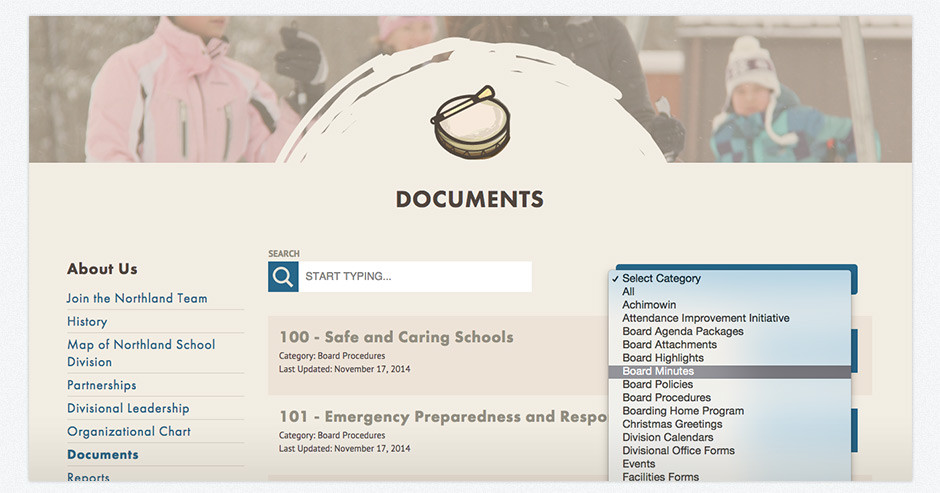This screenshot has height=493, width=940.
Task: Open the 'History' sidebar link
Action: [x=87, y=321]
